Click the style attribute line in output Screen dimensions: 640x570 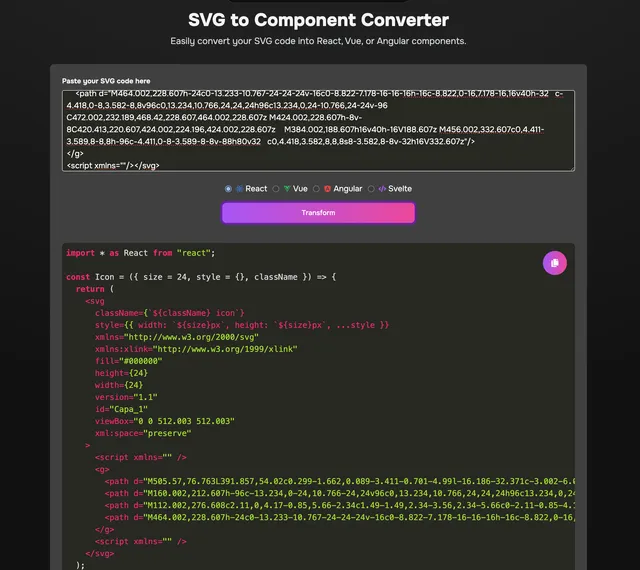click(242, 325)
